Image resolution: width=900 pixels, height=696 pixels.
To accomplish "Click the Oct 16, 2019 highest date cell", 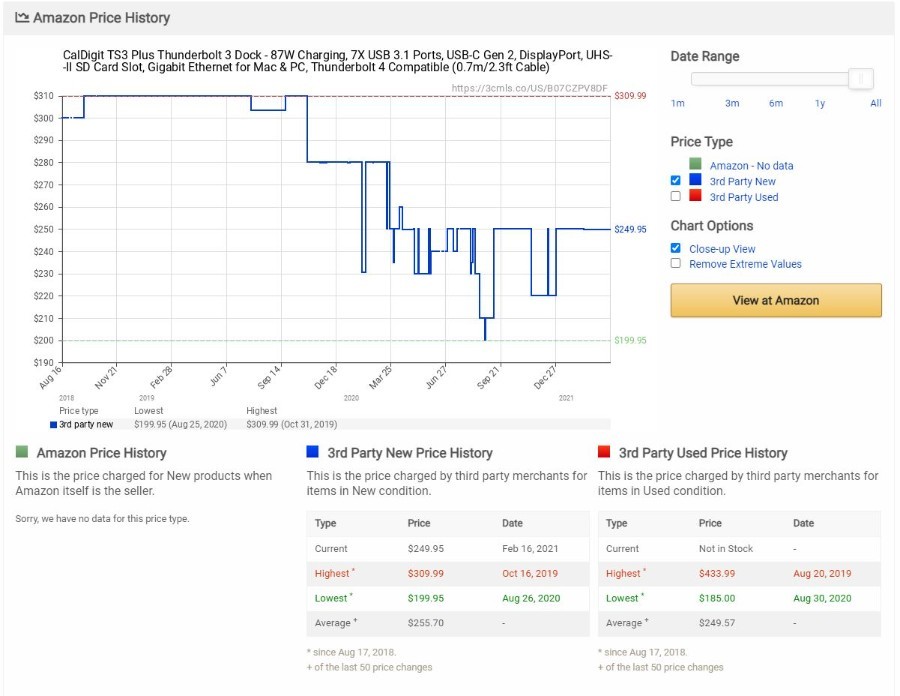I will pos(530,573).
